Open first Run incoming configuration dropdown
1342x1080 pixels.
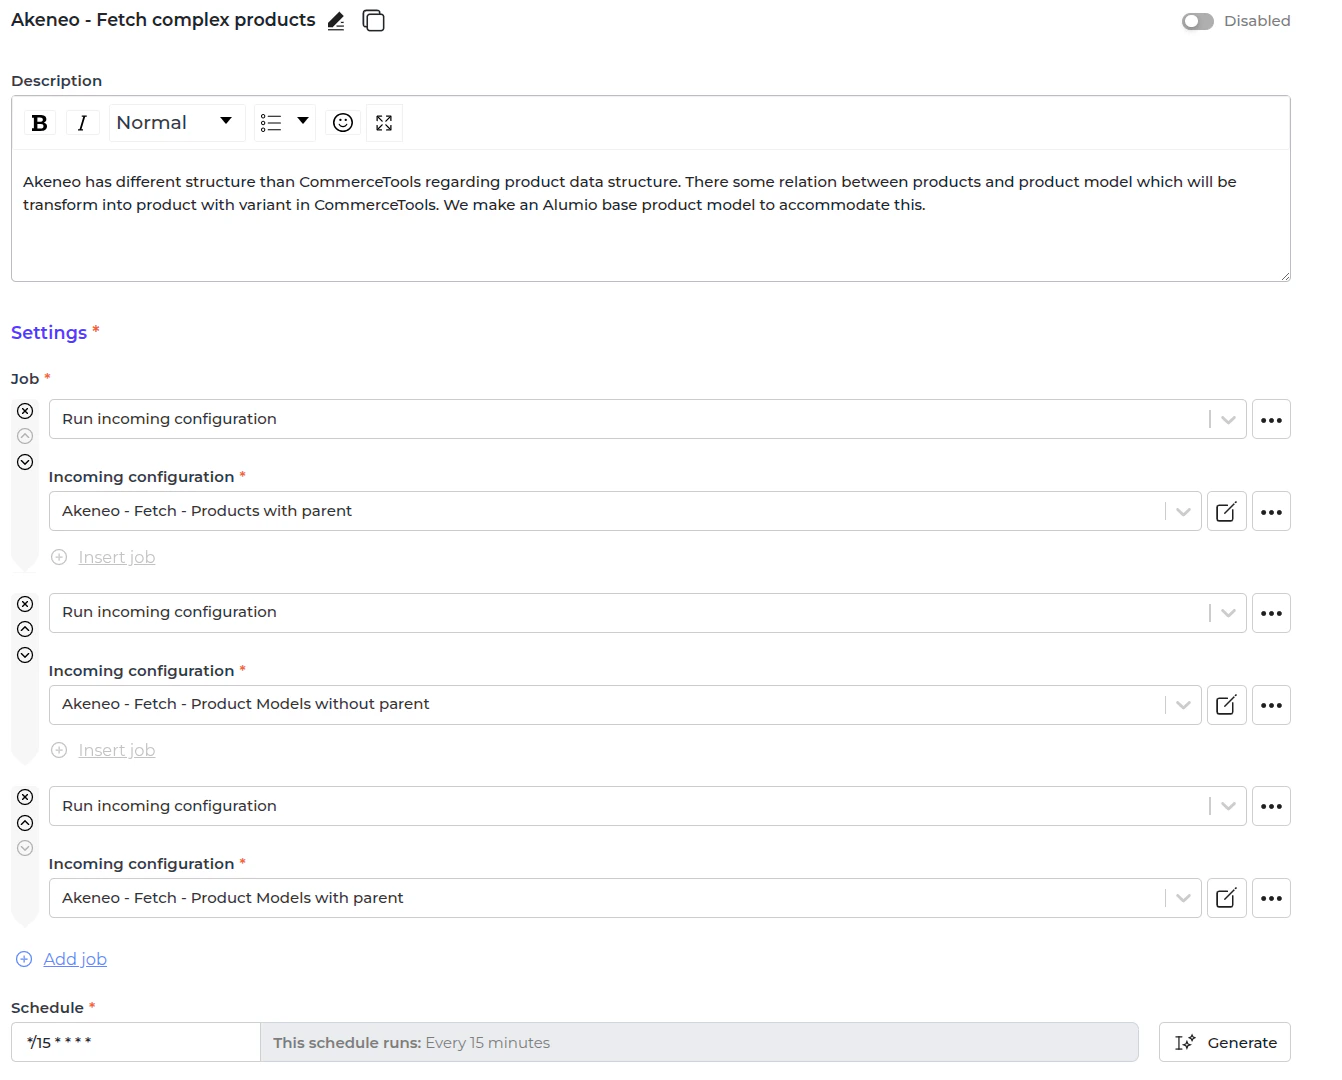click(x=648, y=419)
